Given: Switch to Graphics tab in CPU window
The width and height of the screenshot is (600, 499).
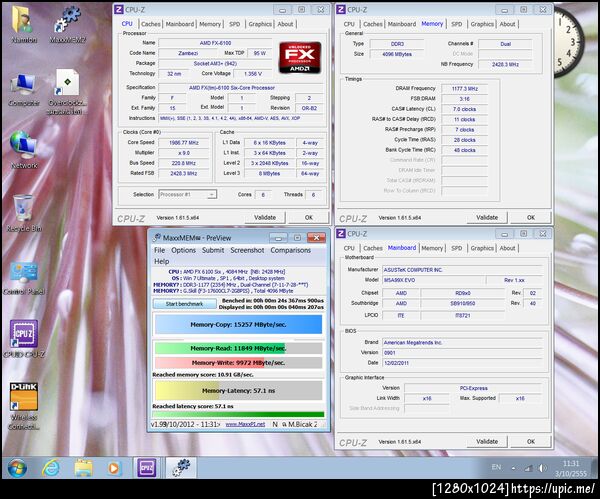Looking at the screenshot, I should [x=260, y=24].
